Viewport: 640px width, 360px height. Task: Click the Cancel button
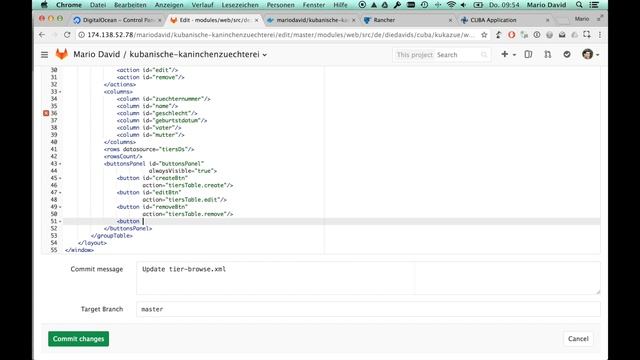(578, 339)
